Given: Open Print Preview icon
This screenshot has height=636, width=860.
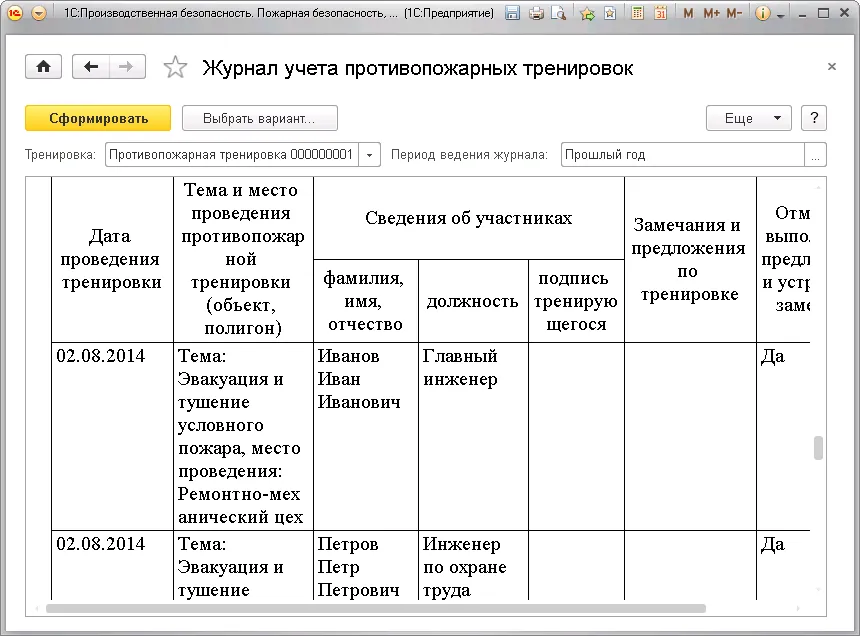Looking at the screenshot, I should [558, 13].
